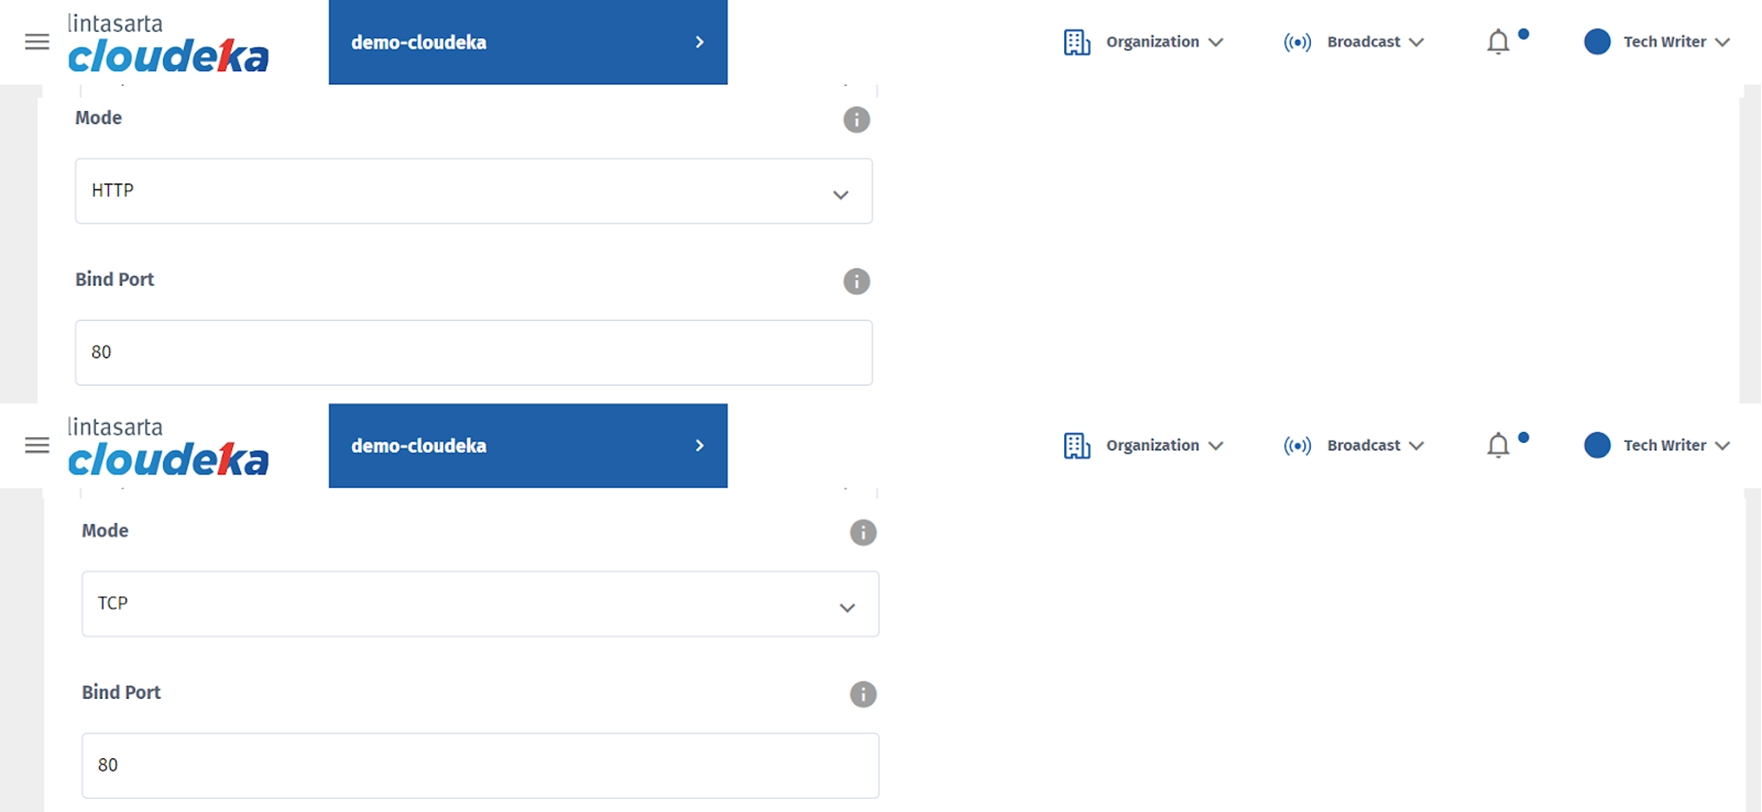Click the Bind Port field below HTTP mode

(x=473, y=352)
